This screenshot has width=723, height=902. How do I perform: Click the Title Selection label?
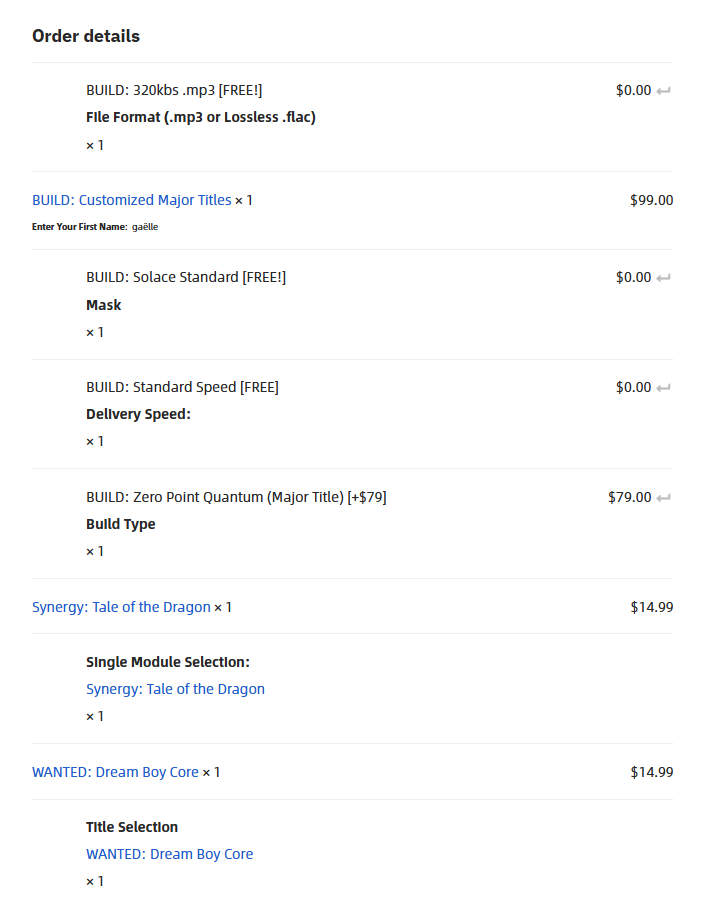131,827
